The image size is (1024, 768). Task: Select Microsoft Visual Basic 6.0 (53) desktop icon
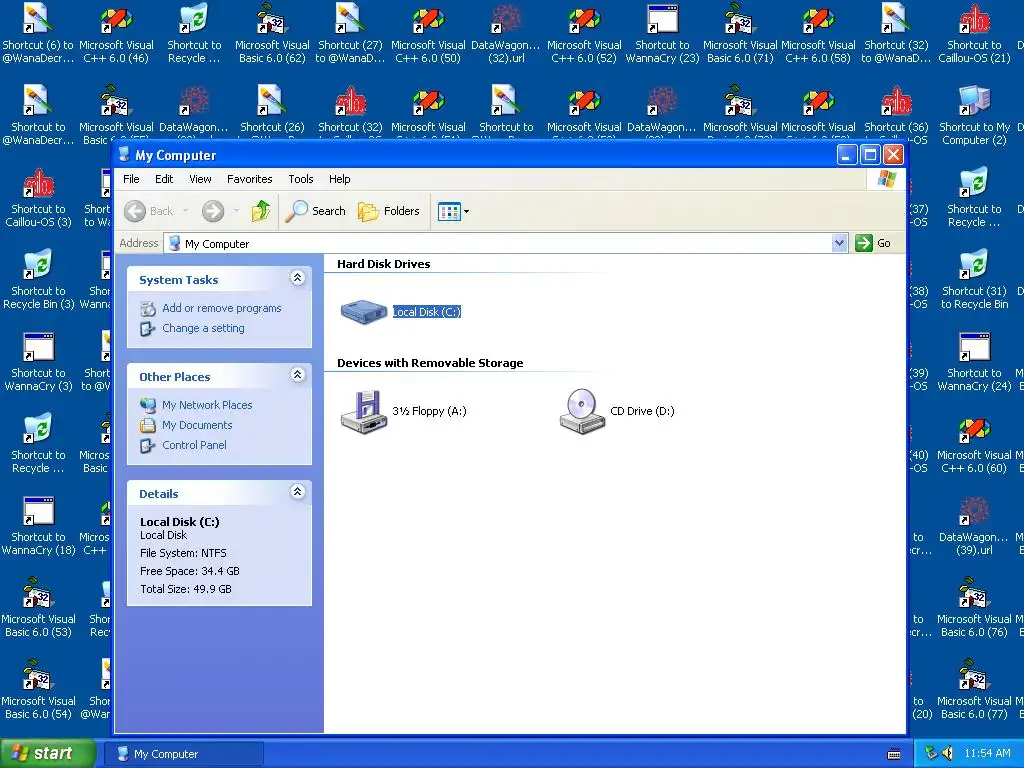tap(38, 608)
